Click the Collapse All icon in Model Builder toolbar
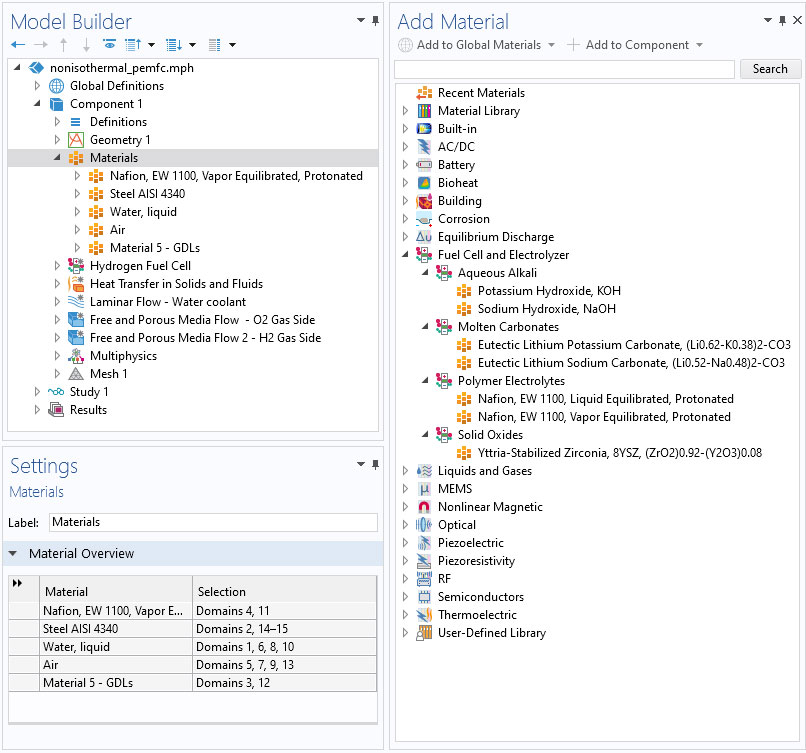 tap(133, 43)
